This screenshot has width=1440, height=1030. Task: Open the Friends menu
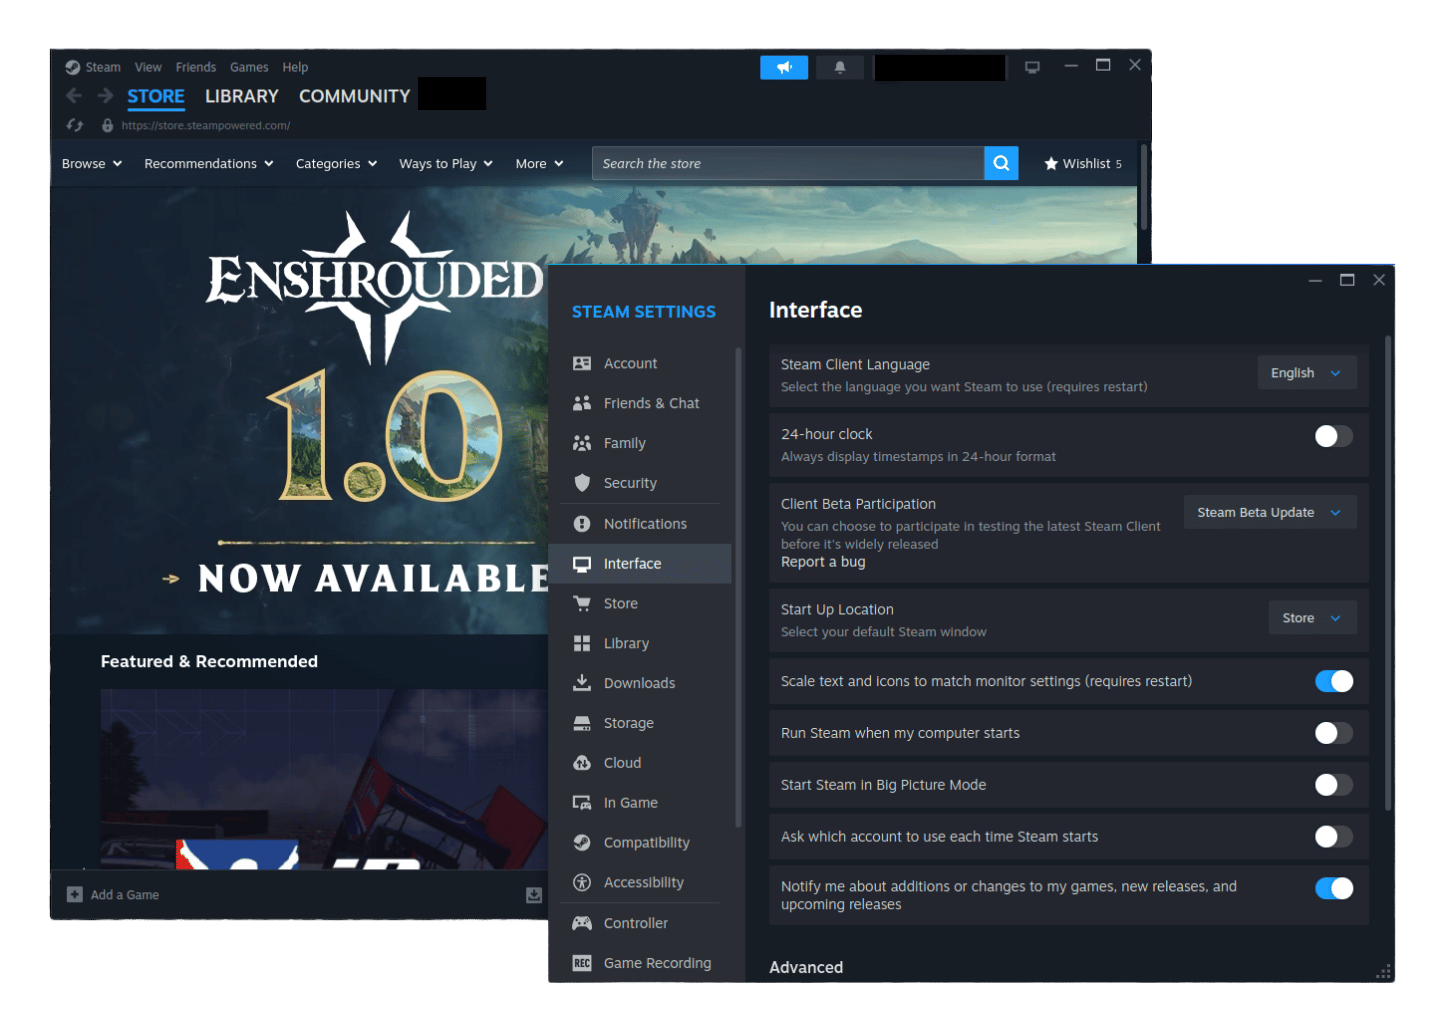pos(196,67)
